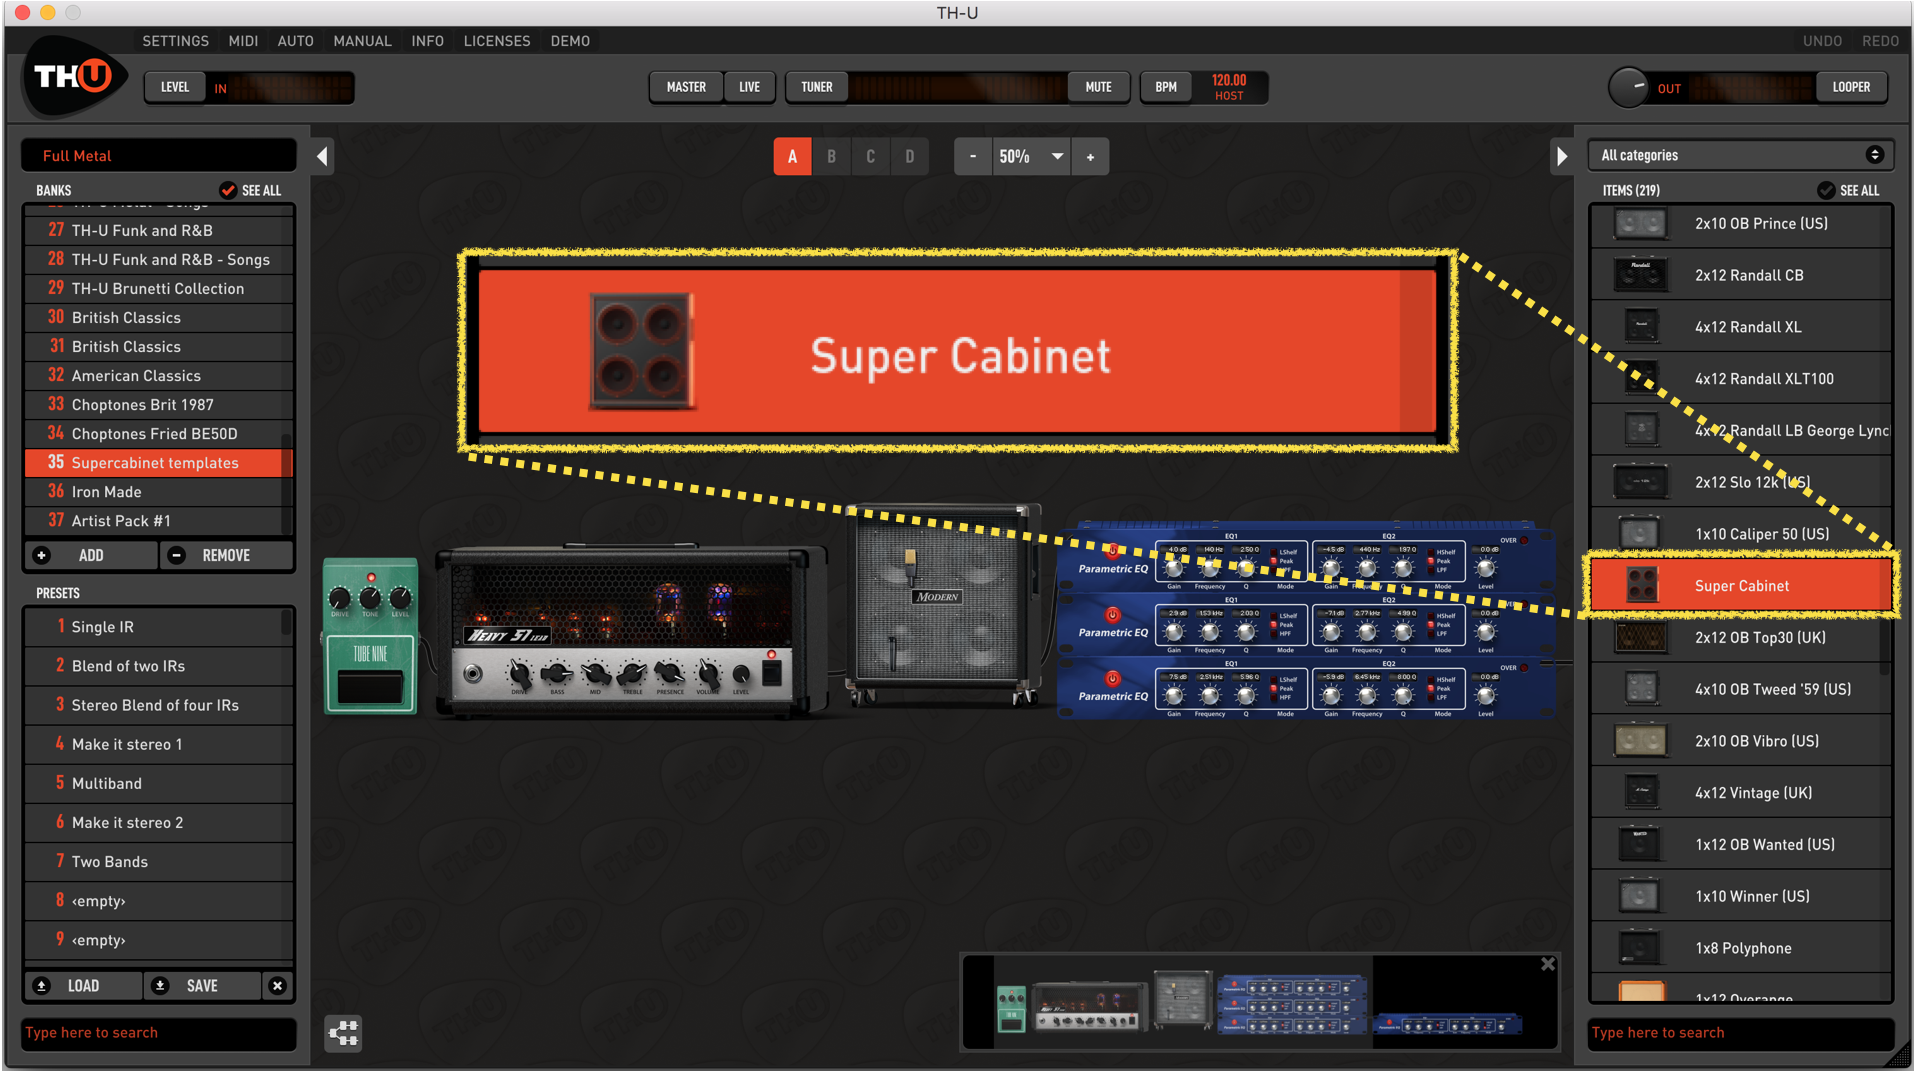The height and width of the screenshot is (1074, 1918).
Task: Click the items search field
Action: click(x=1740, y=1033)
